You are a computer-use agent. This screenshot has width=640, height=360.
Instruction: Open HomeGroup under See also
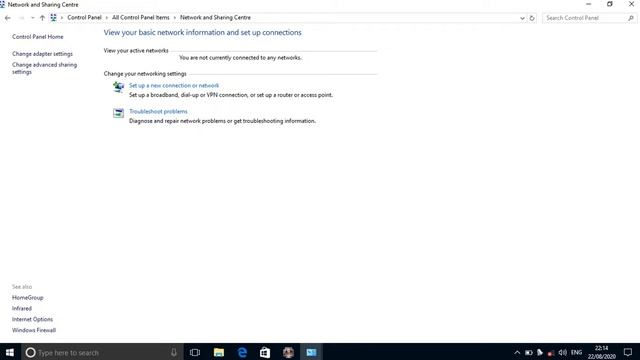tap(27, 298)
